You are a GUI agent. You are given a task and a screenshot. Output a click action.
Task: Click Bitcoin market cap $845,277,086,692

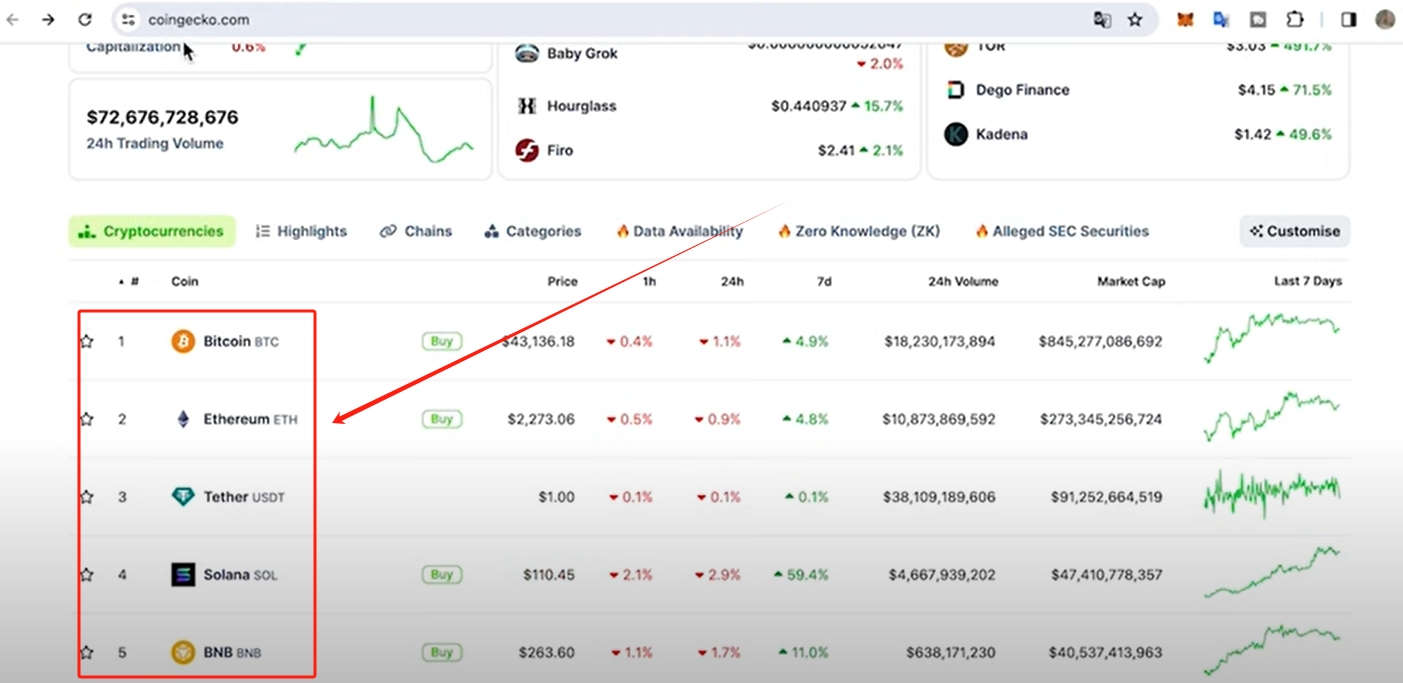pos(1101,341)
